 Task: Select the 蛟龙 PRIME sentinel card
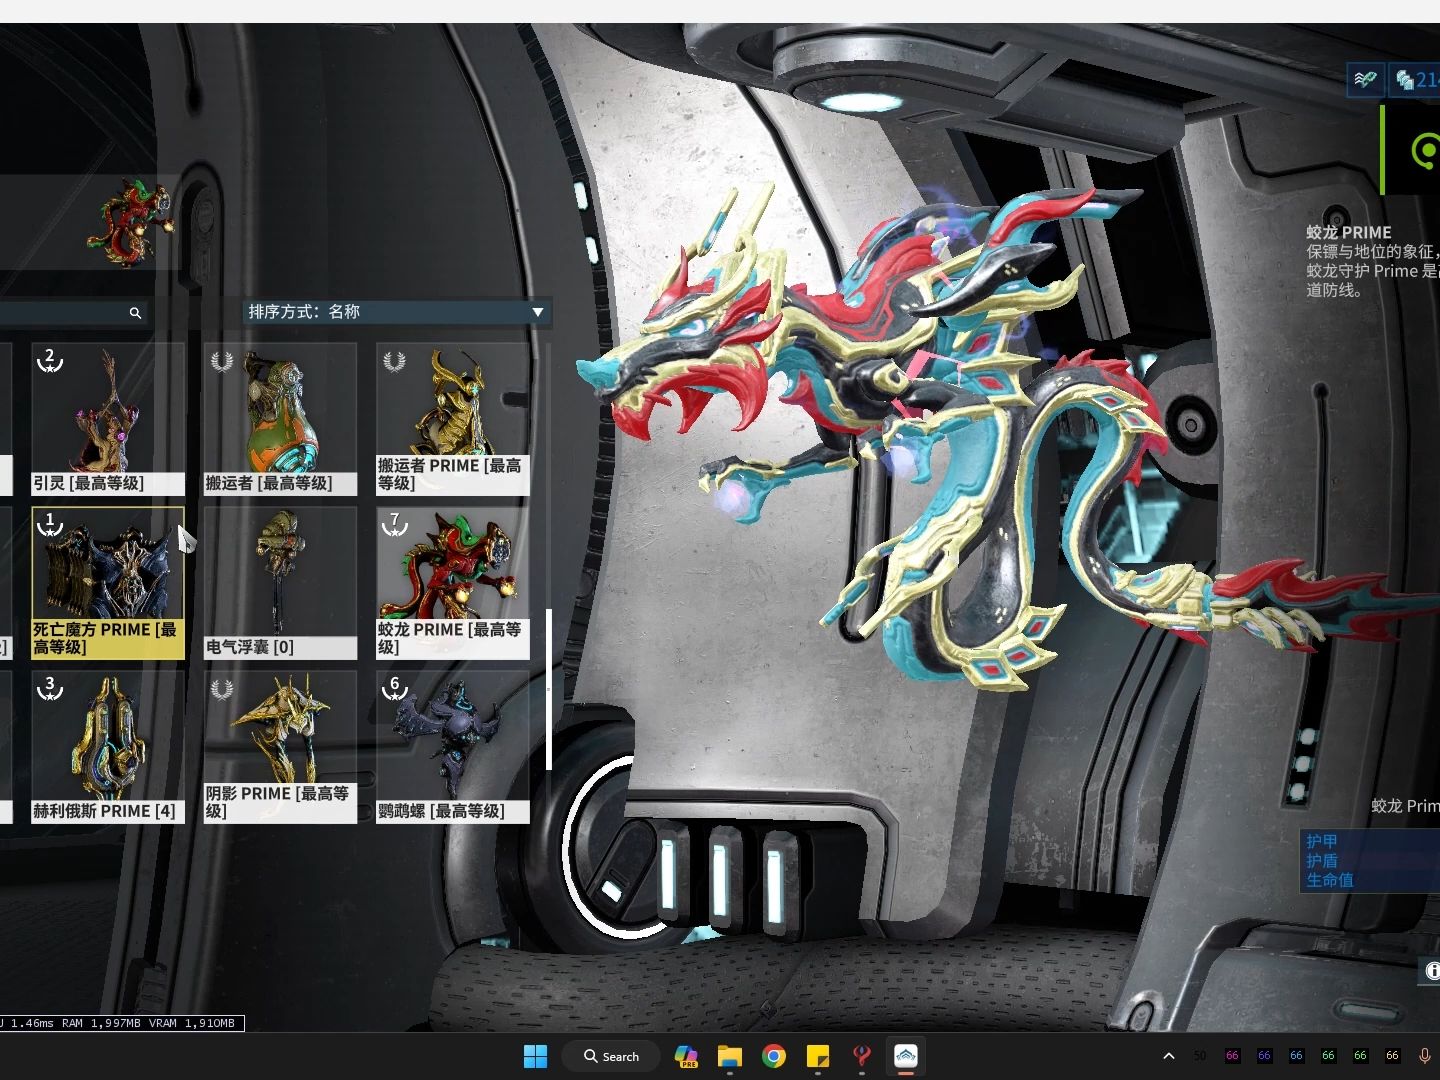coord(452,583)
